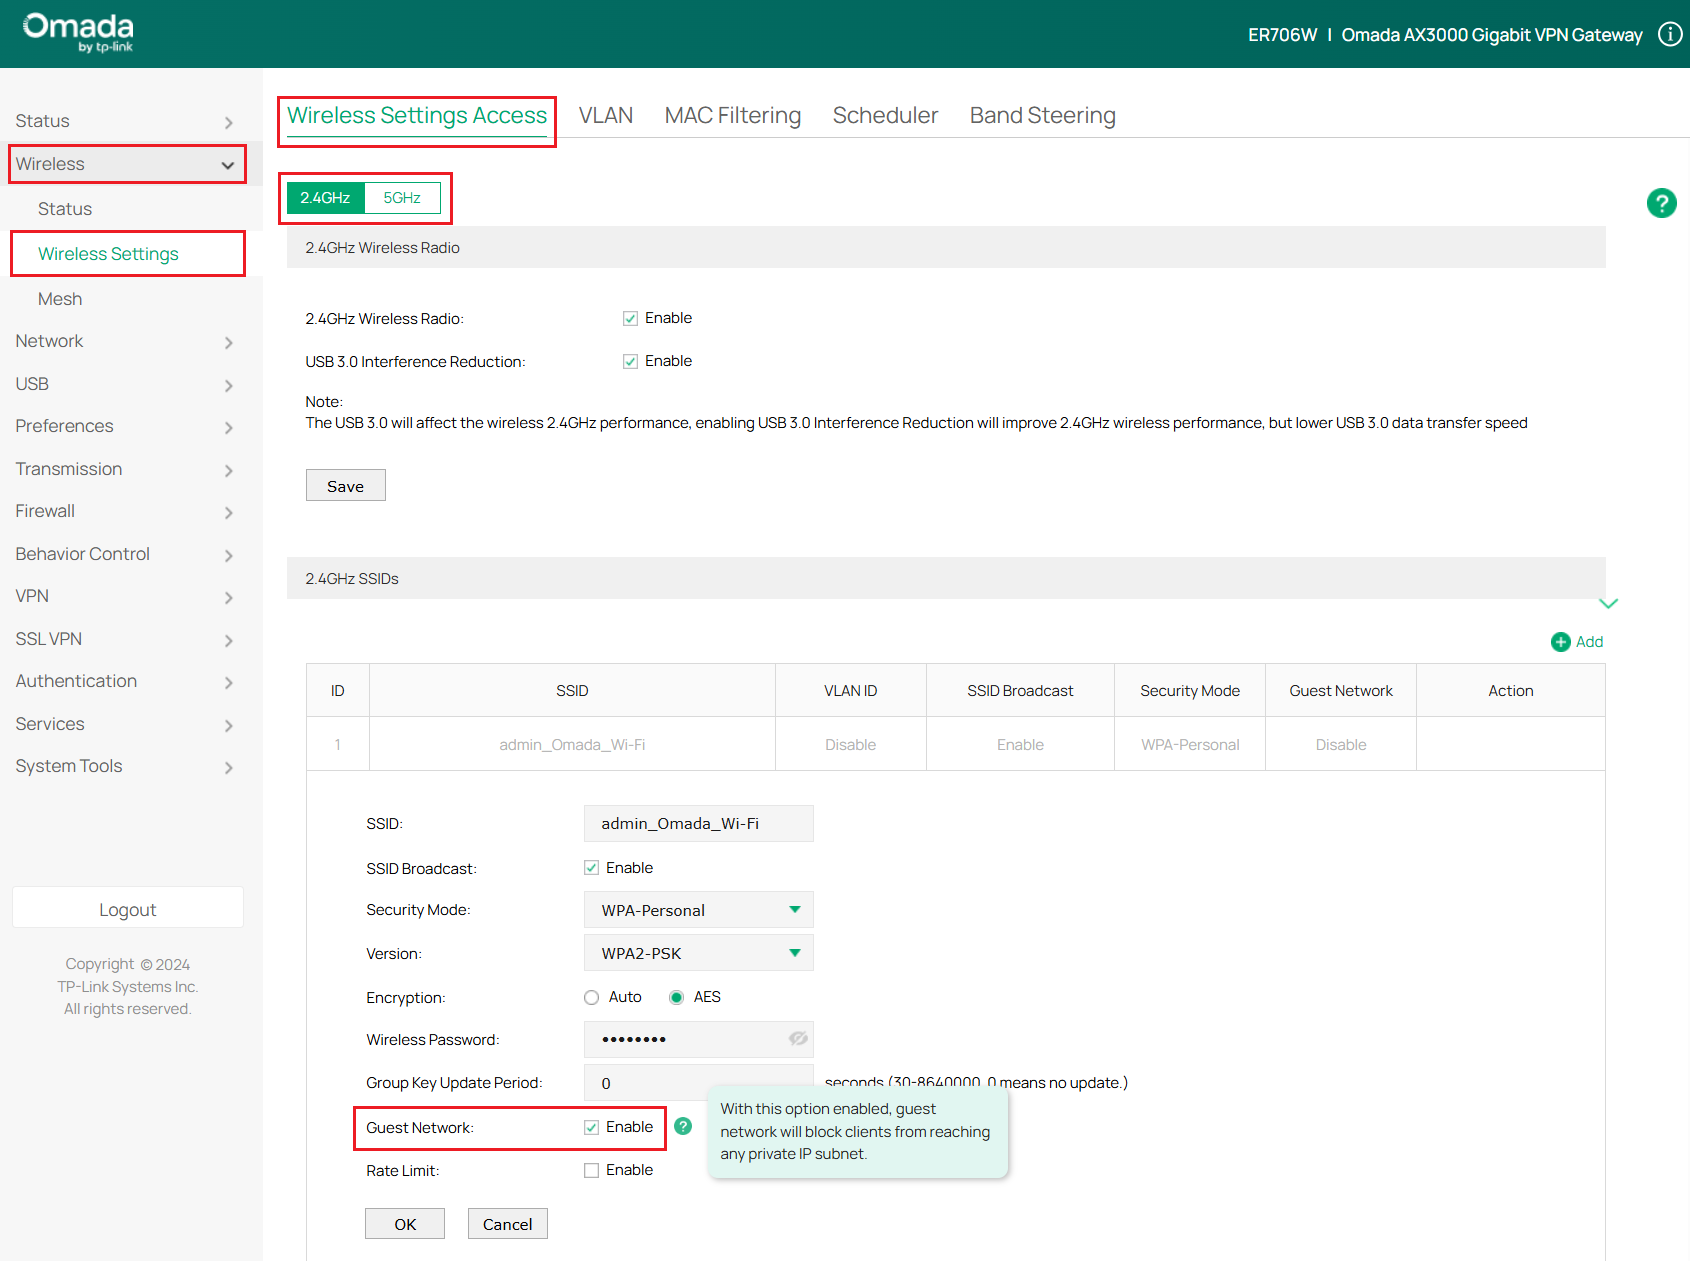1690x1261 pixels.
Task: Click the Logout button
Action: 127,909
